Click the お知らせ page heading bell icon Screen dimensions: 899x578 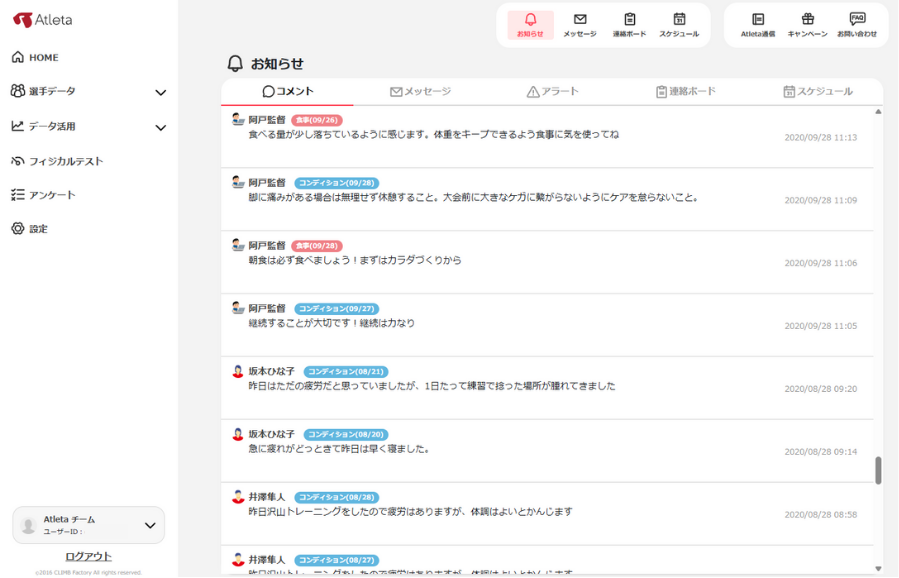(235, 63)
